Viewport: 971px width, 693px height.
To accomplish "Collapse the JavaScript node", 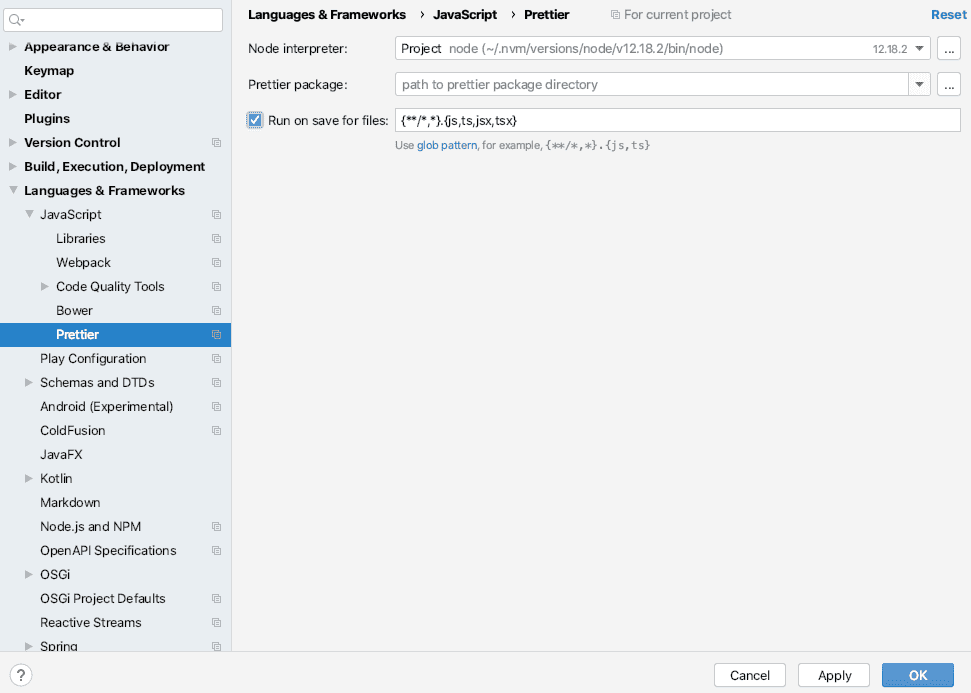I will (29, 214).
